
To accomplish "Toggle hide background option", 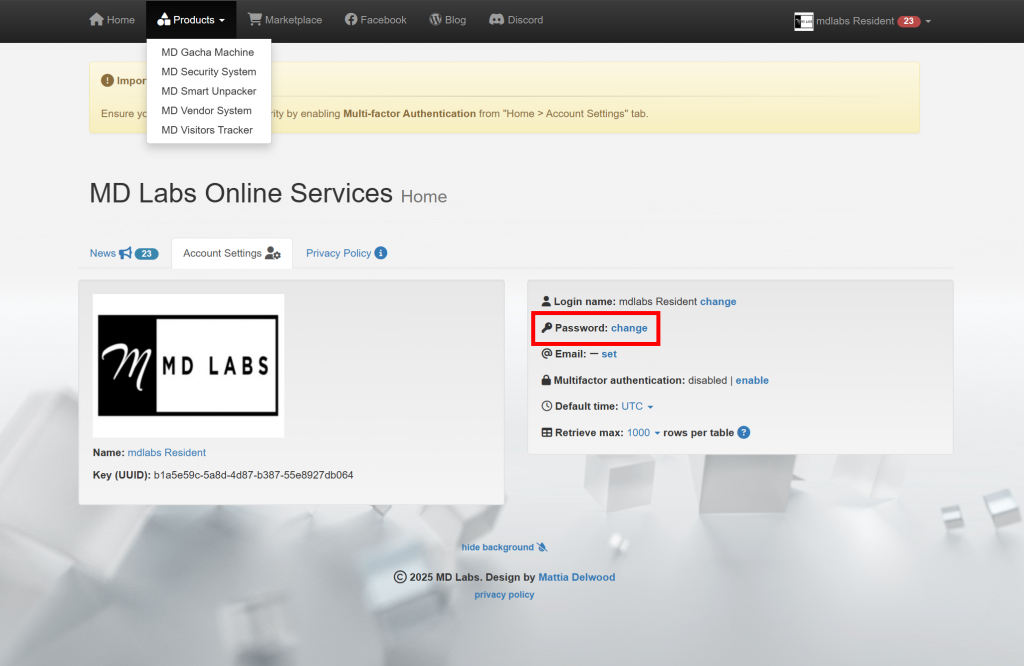I will [504, 547].
